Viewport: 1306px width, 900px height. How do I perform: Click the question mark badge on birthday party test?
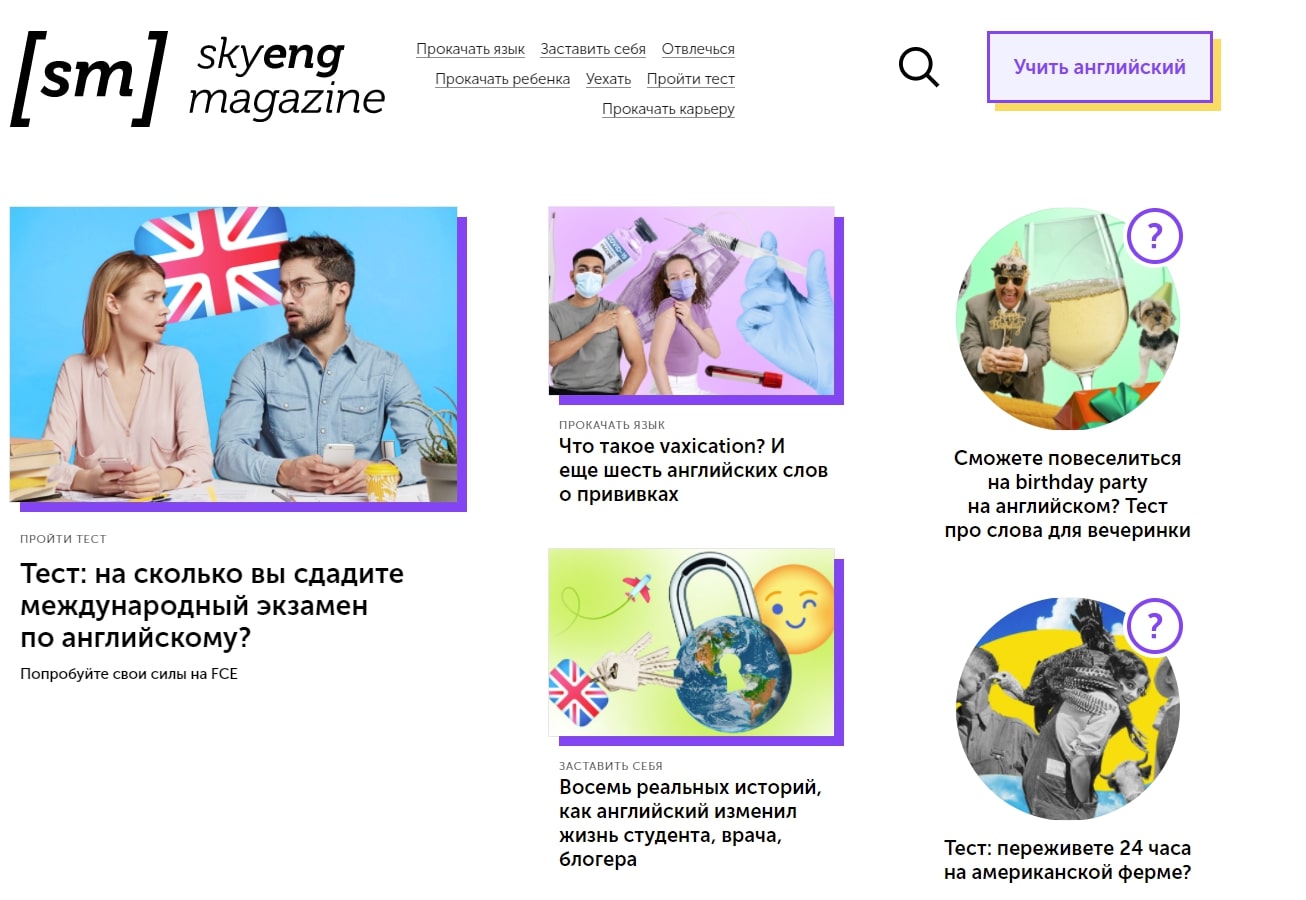click(x=1154, y=237)
